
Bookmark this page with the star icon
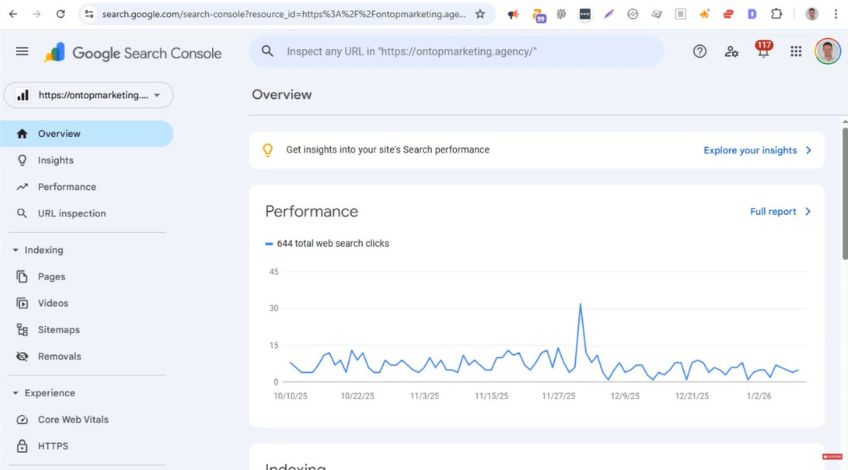click(x=480, y=14)
